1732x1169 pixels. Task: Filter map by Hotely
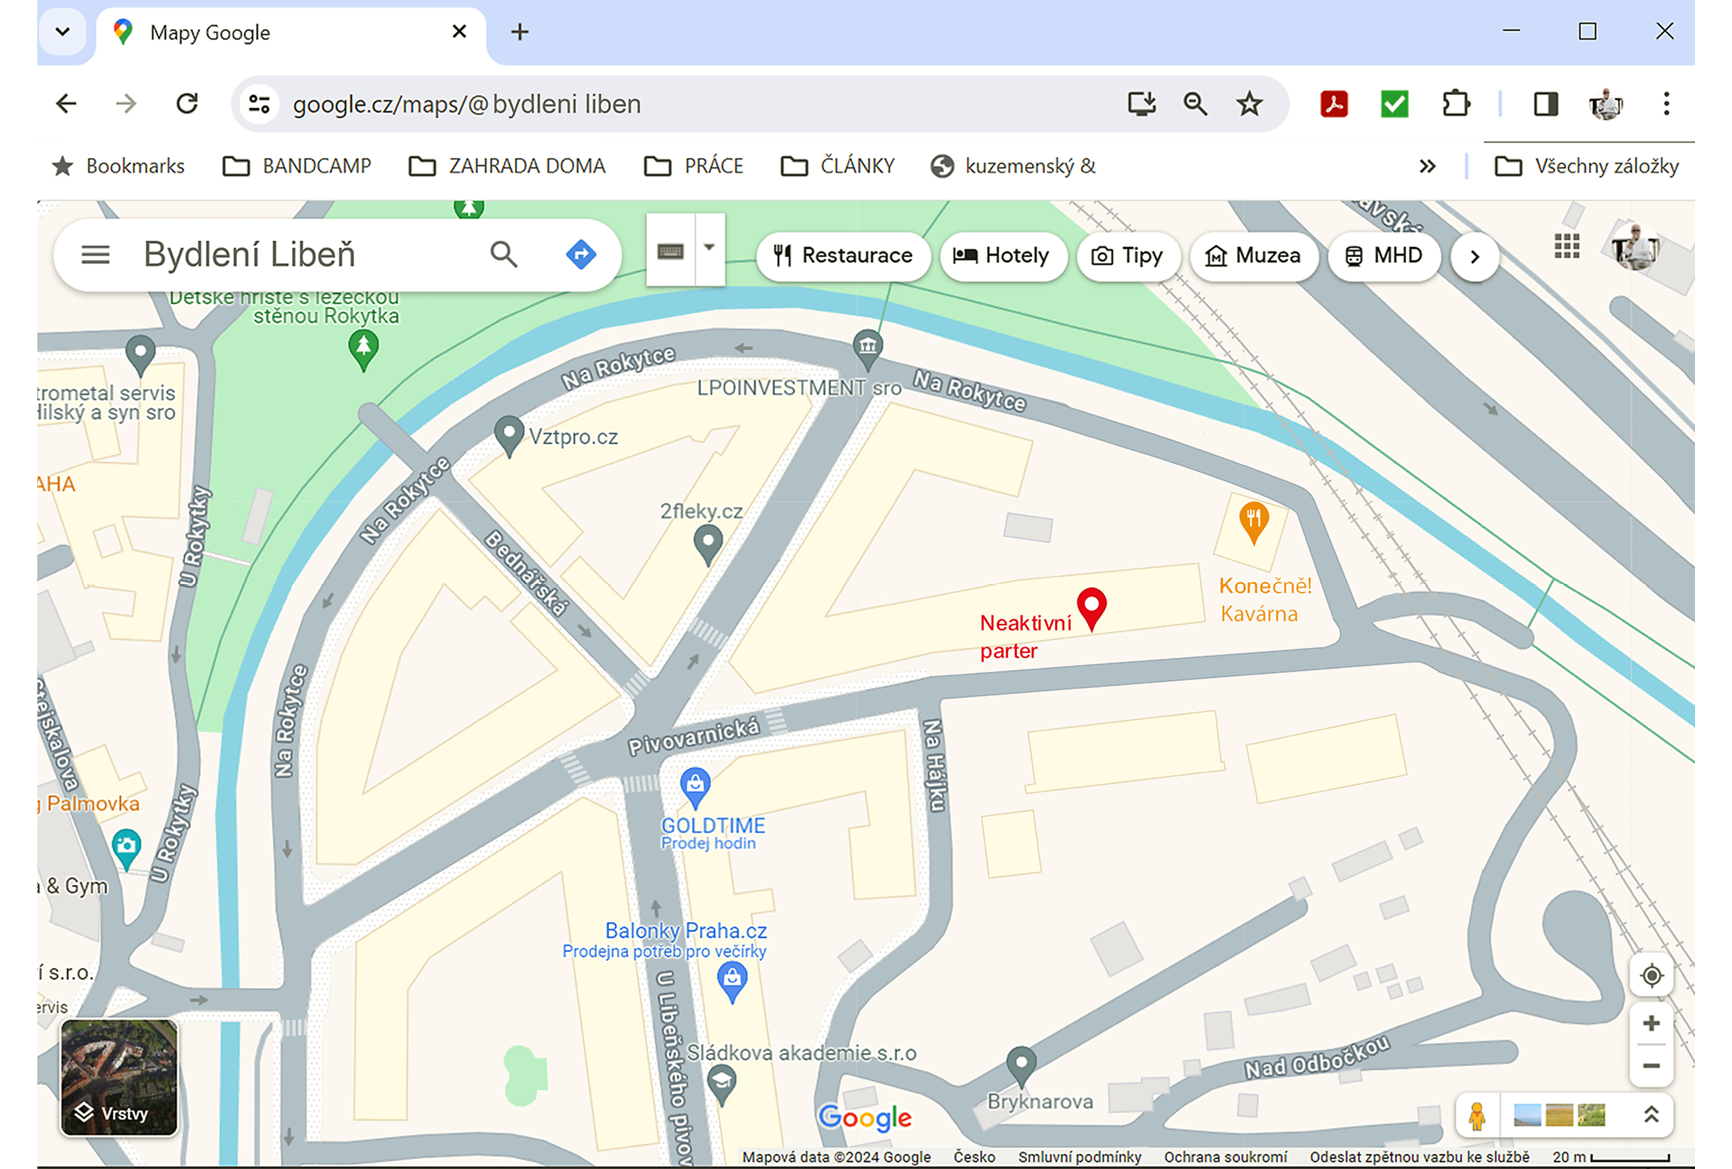click(x=1003, y=256)
